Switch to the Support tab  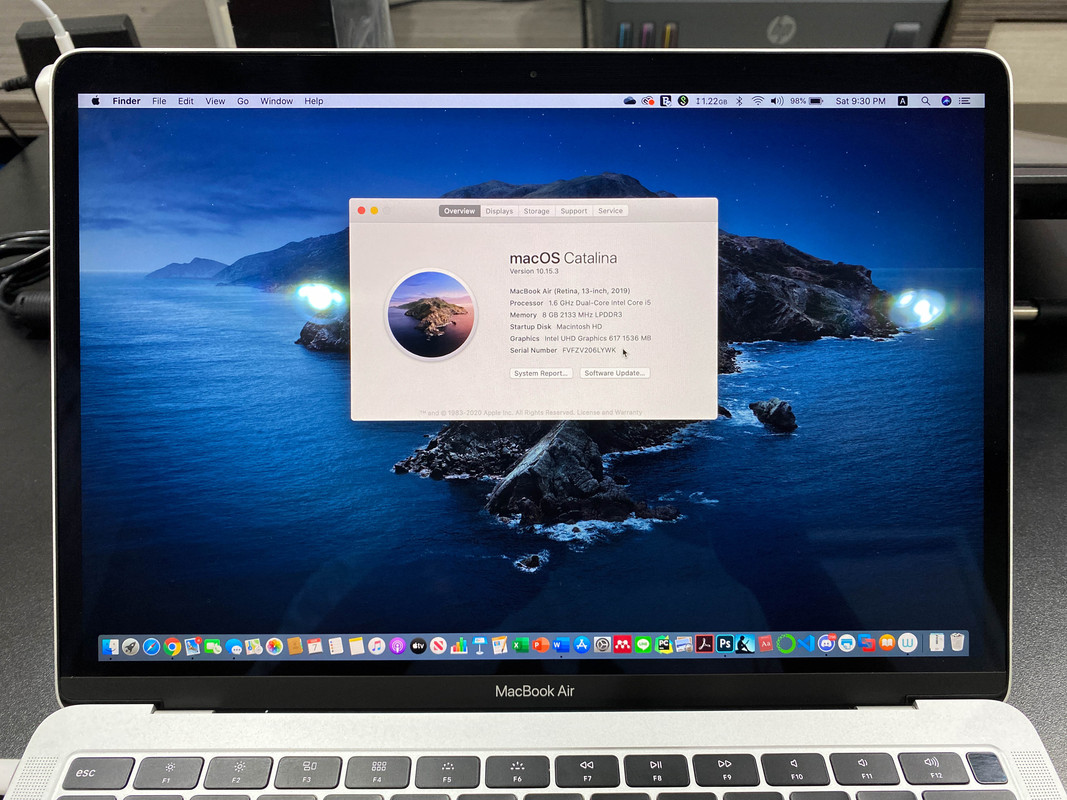[574, 211]
